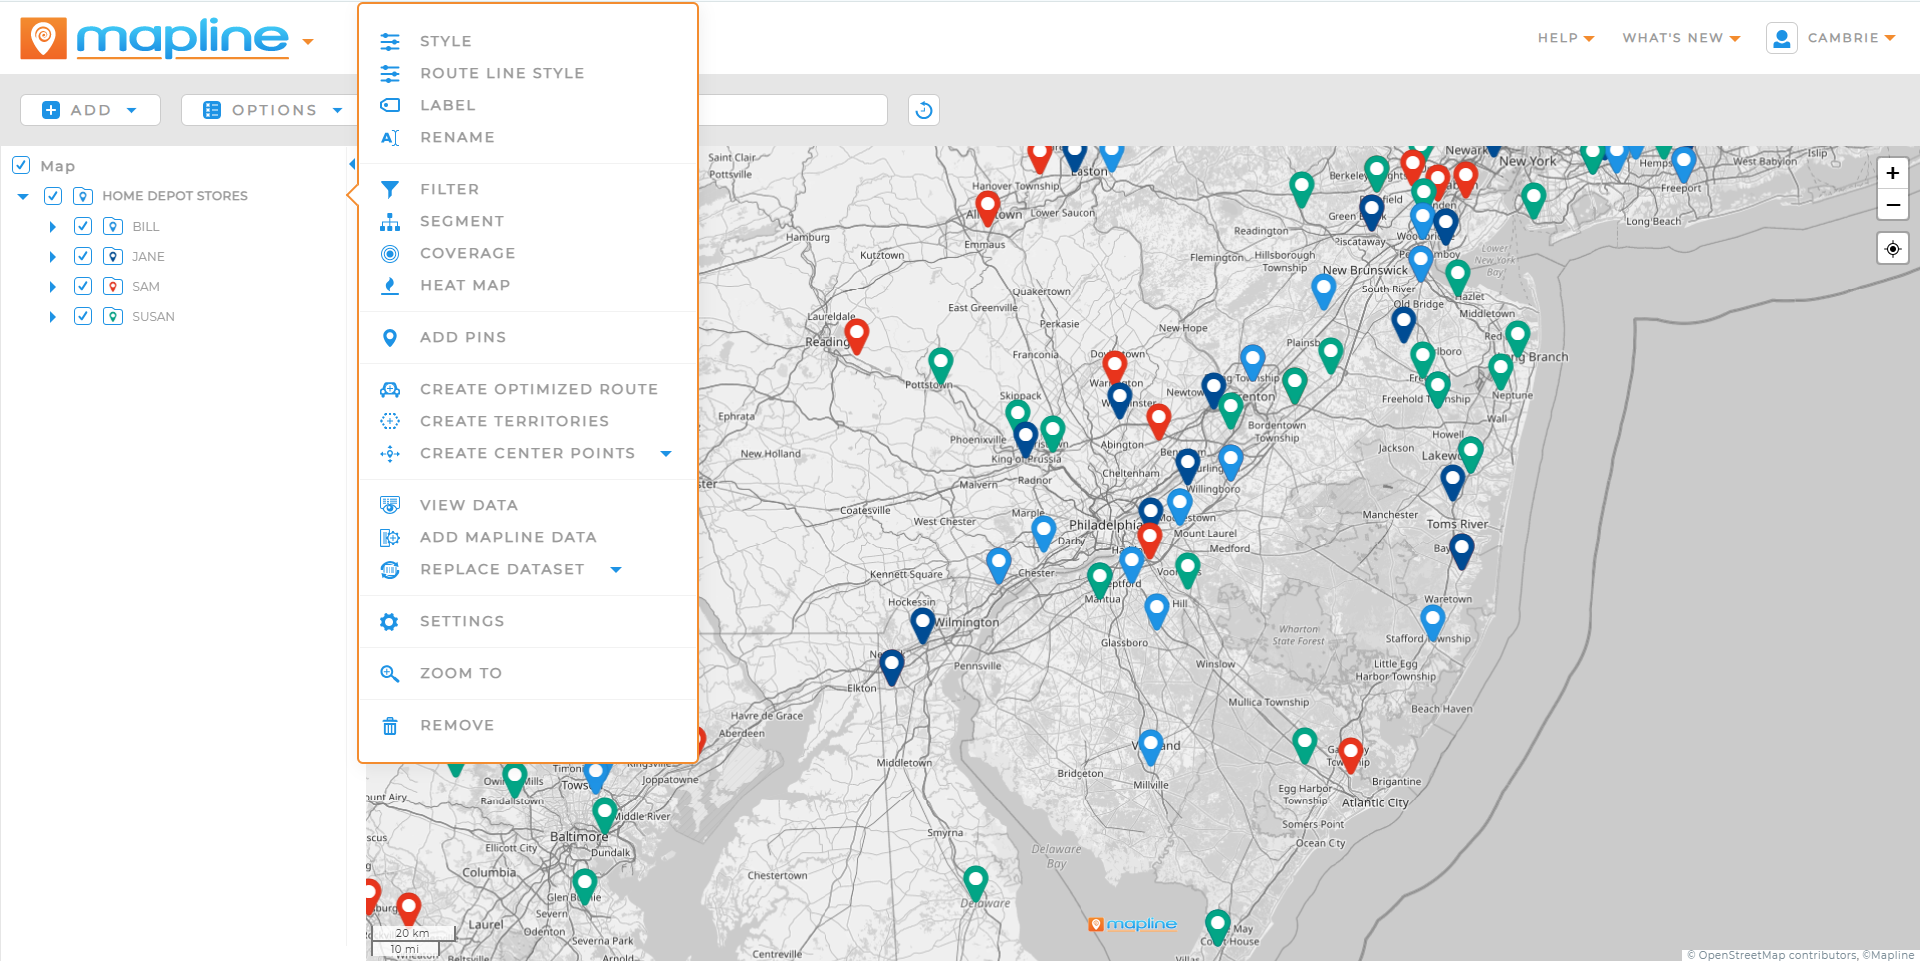Viewport: 1920px width, 961px height.
Task: Expand the SAM segment
Action: click(53, 287)
